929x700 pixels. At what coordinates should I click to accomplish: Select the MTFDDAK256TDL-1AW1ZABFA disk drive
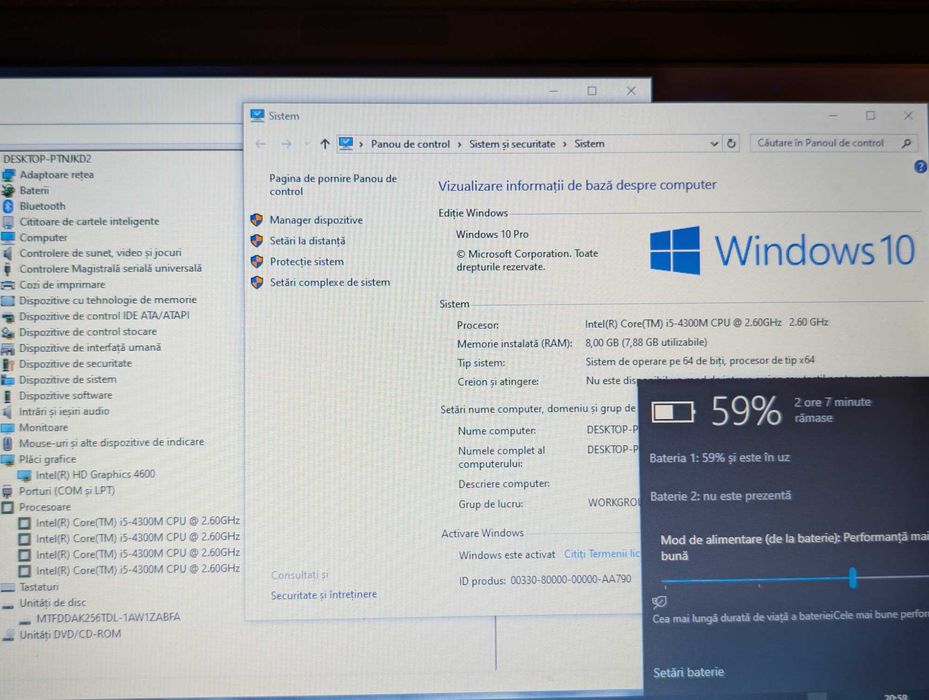click(108, 618)
